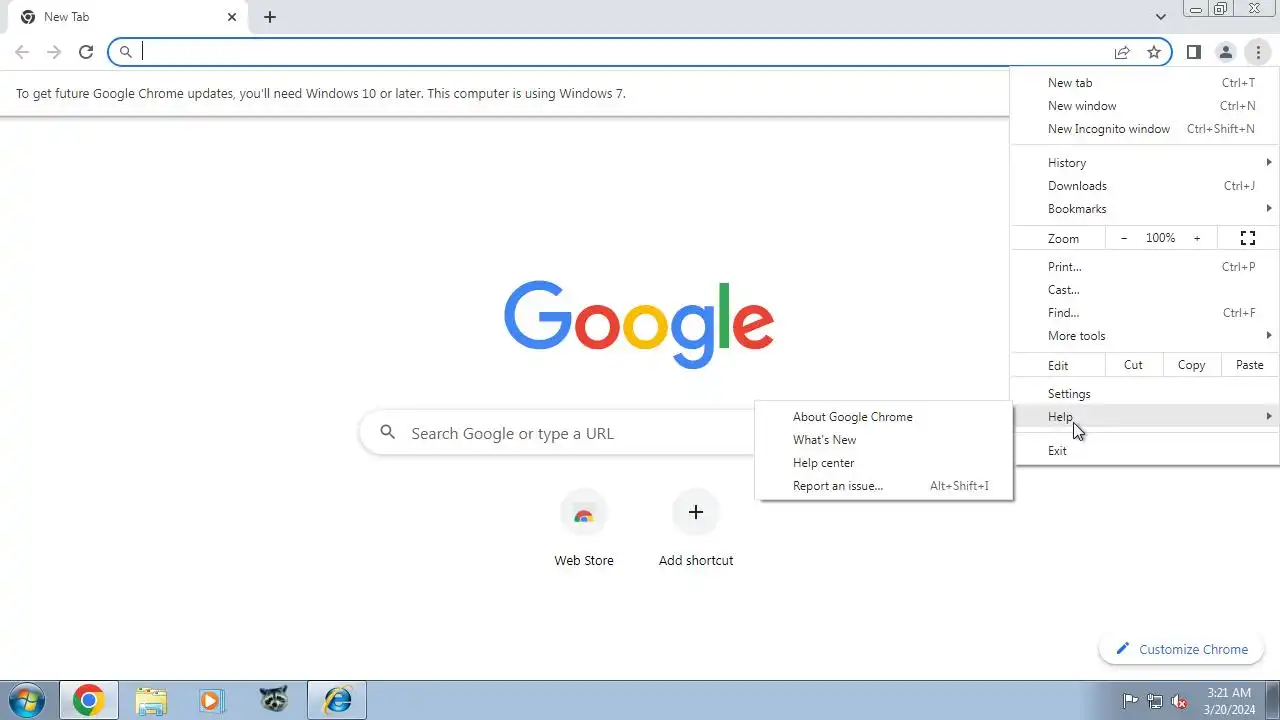
Task: Open Settings from the menu
Action: 1145,394
